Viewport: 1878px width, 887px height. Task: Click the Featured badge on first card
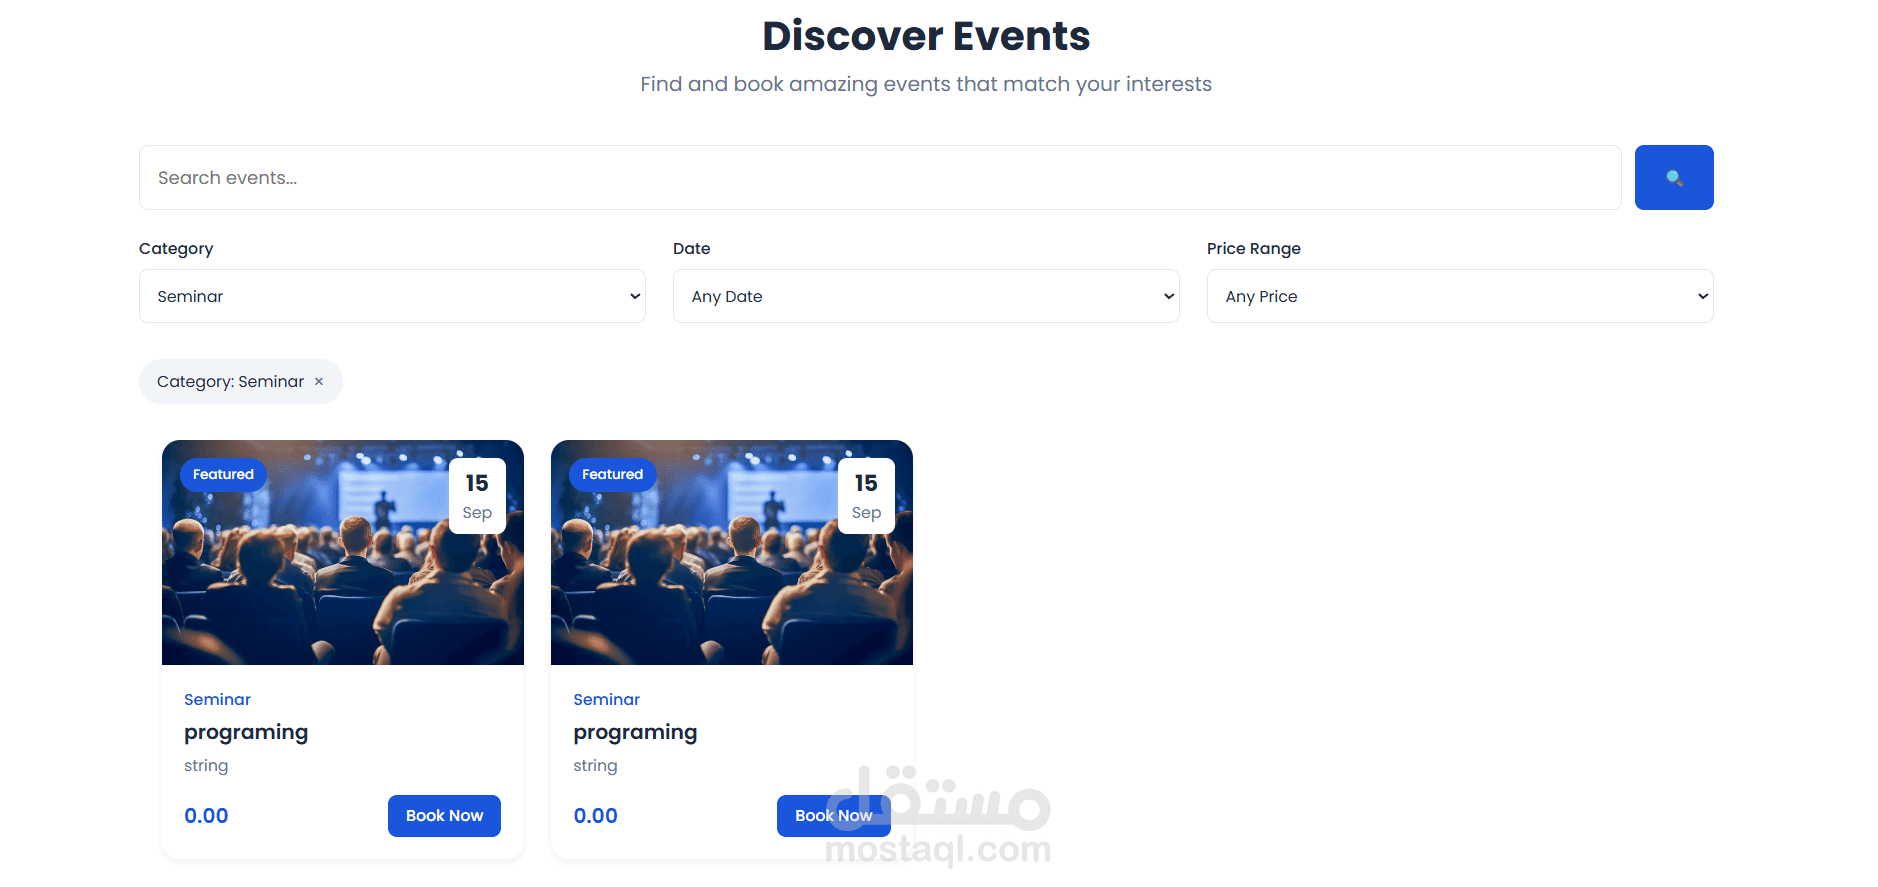223,474
